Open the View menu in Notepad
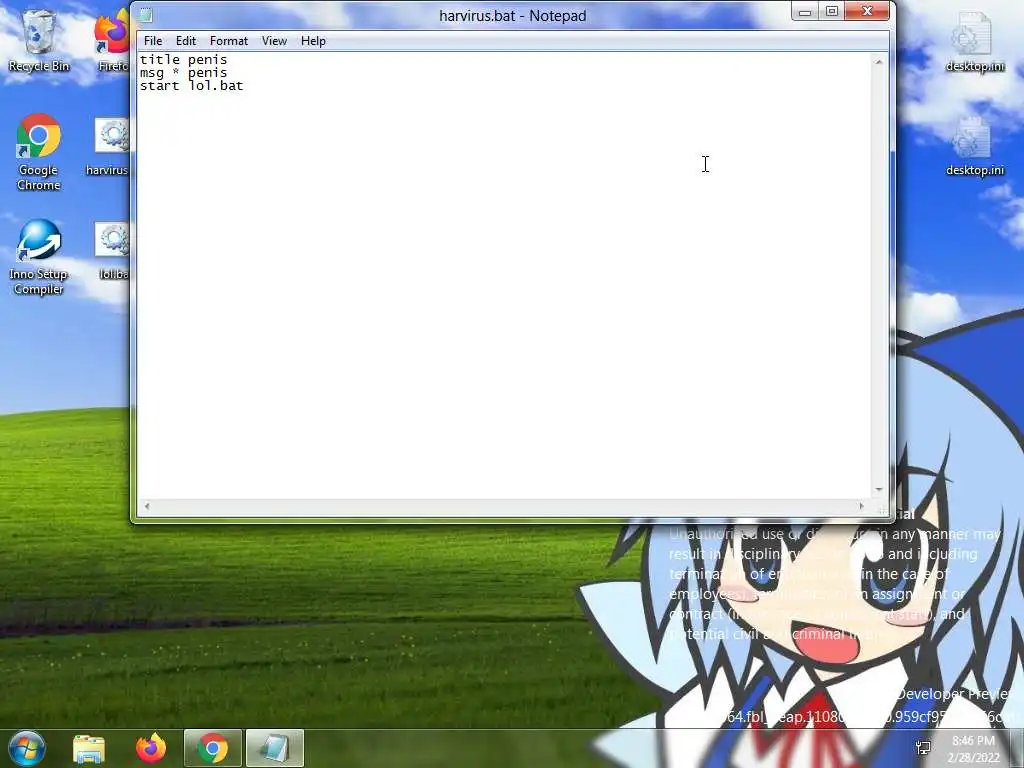Screen dimensions: 1024x768 [274, 40]
